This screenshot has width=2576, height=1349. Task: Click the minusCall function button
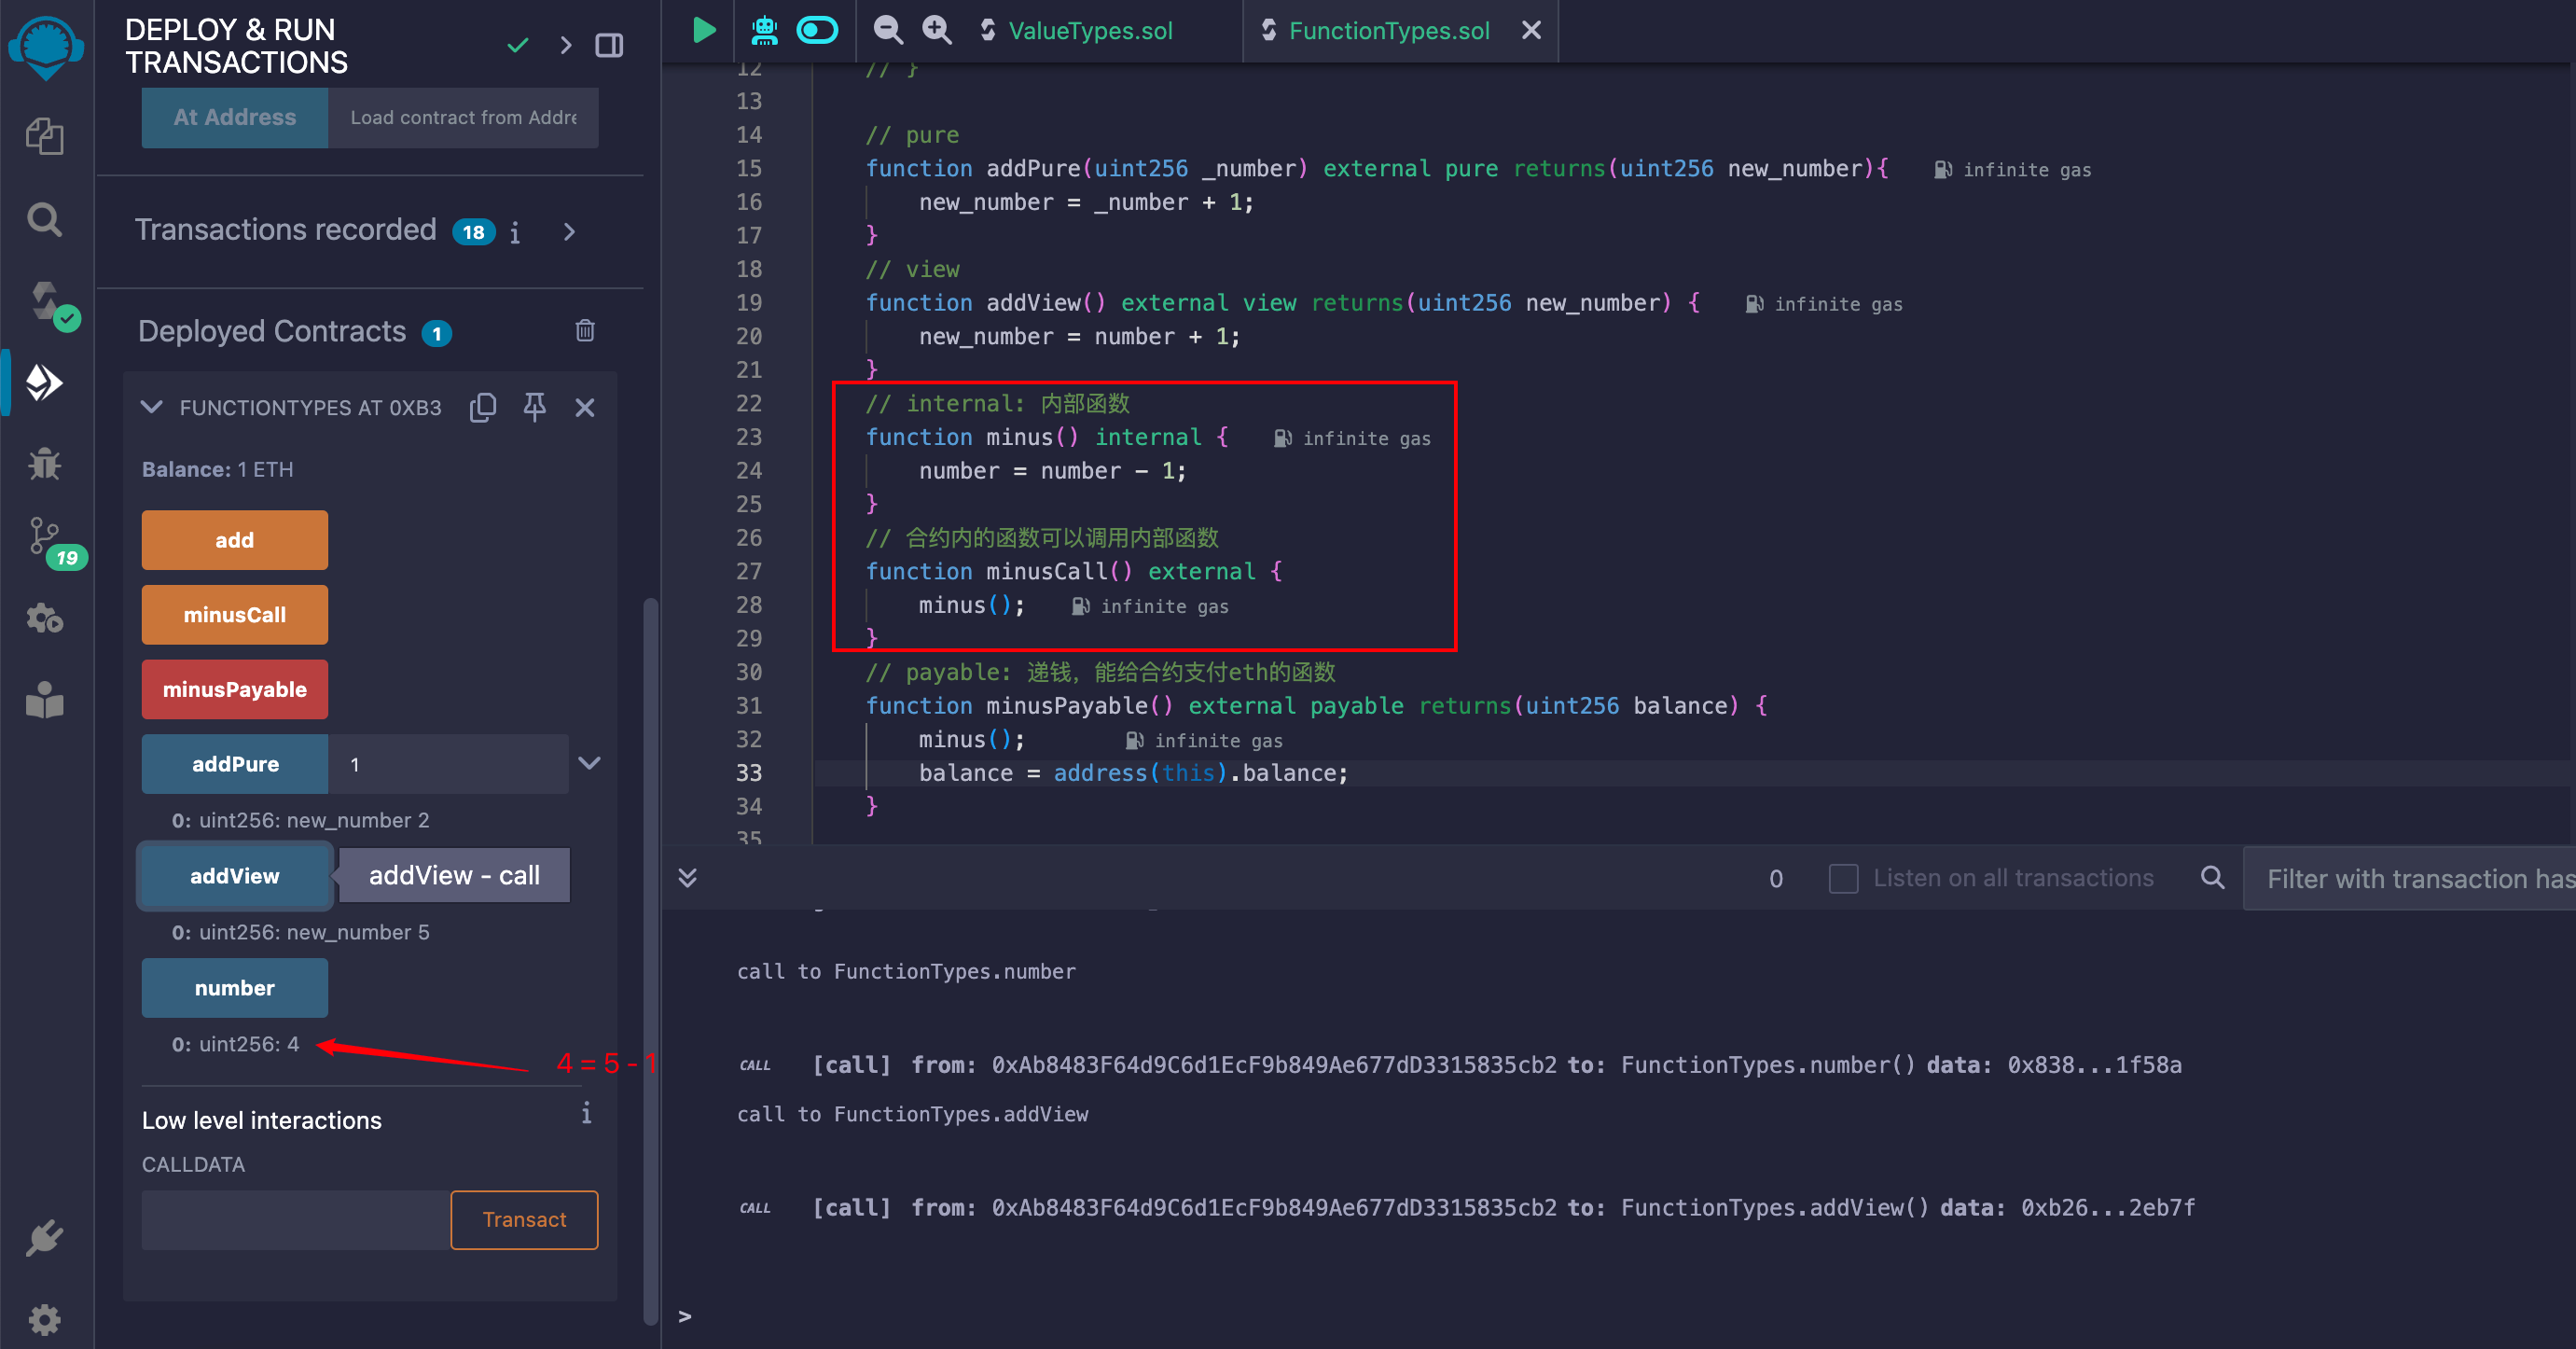[234, 615]
